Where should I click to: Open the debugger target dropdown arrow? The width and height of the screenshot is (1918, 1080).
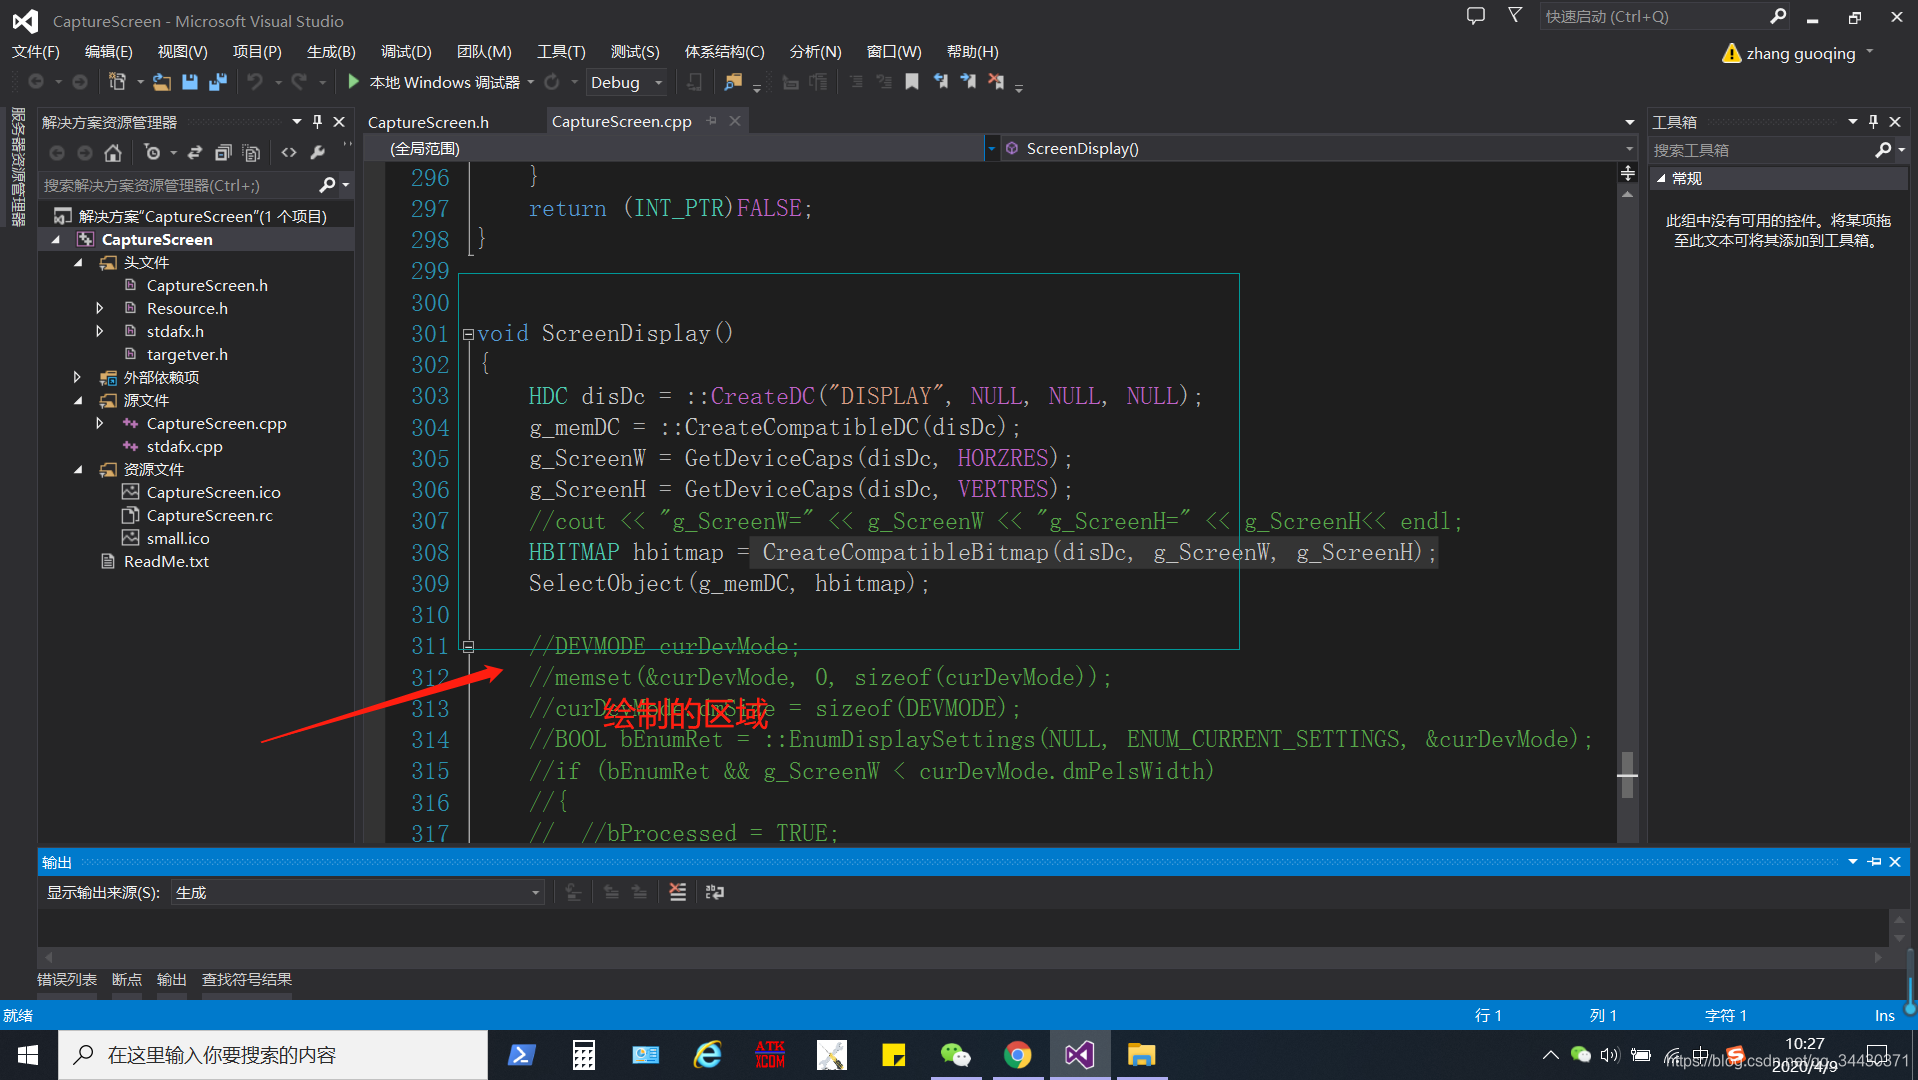(x=531, y=82)
